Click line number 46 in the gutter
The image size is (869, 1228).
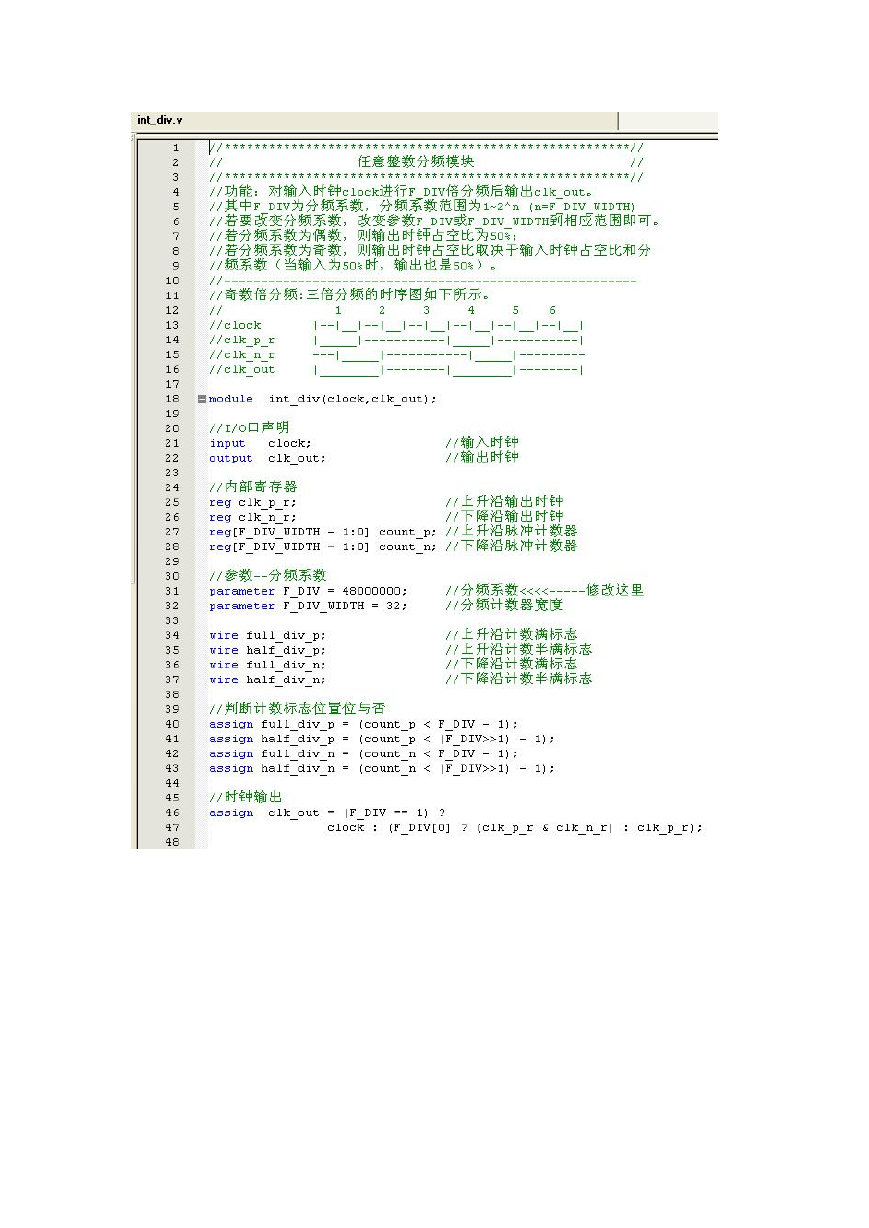(174, 812)
